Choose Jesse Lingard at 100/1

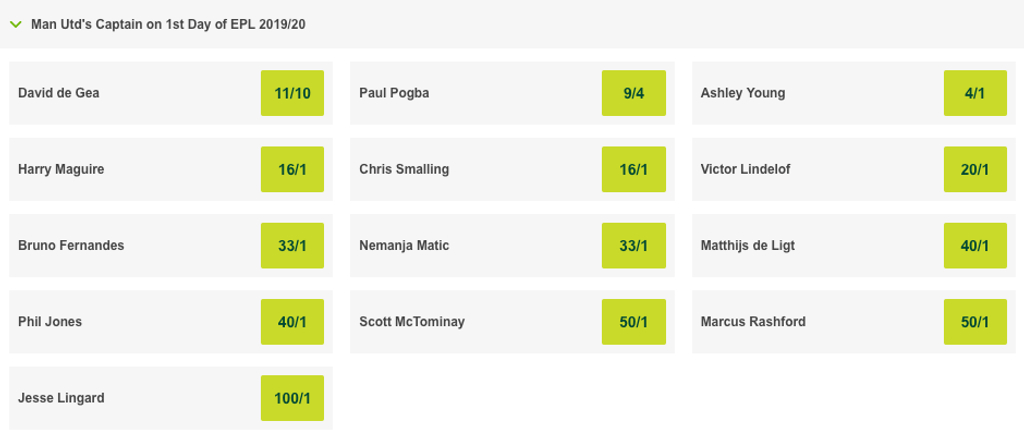[292, 398]
